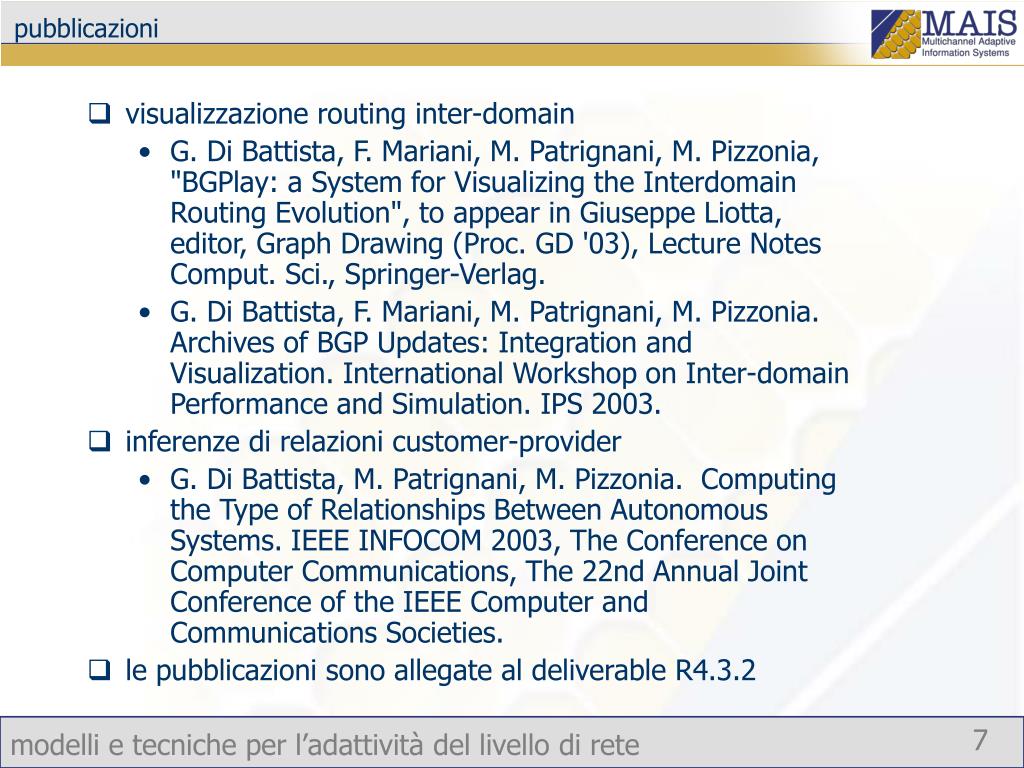Select the line 'le pubblicazioni sono allegate al deliverable R4.3.2'
Viewport: 1024px width, 768px height.
tap(441, 670)
